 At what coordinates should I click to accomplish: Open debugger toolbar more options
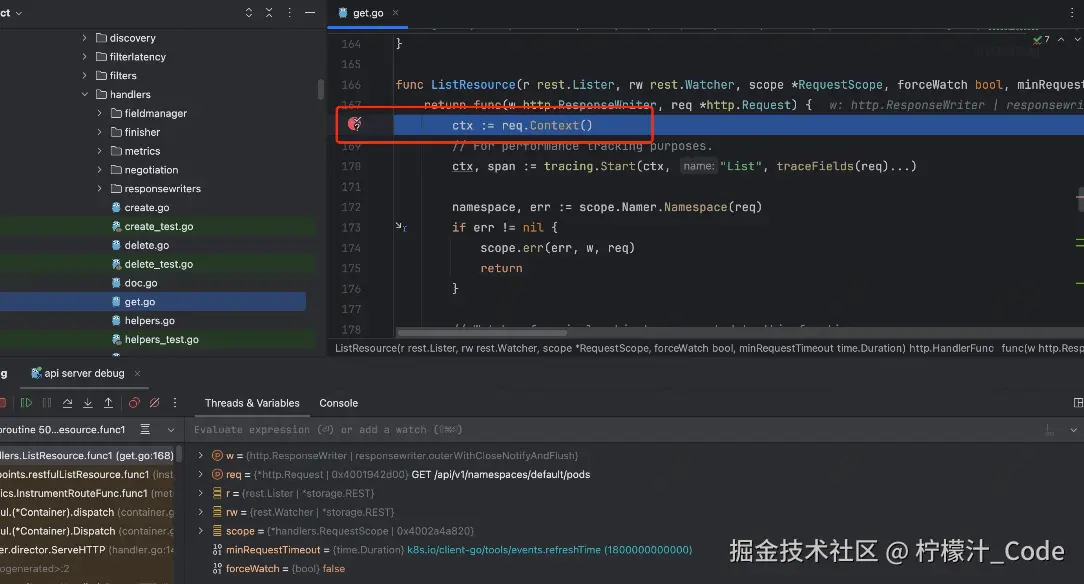point(175,403)
